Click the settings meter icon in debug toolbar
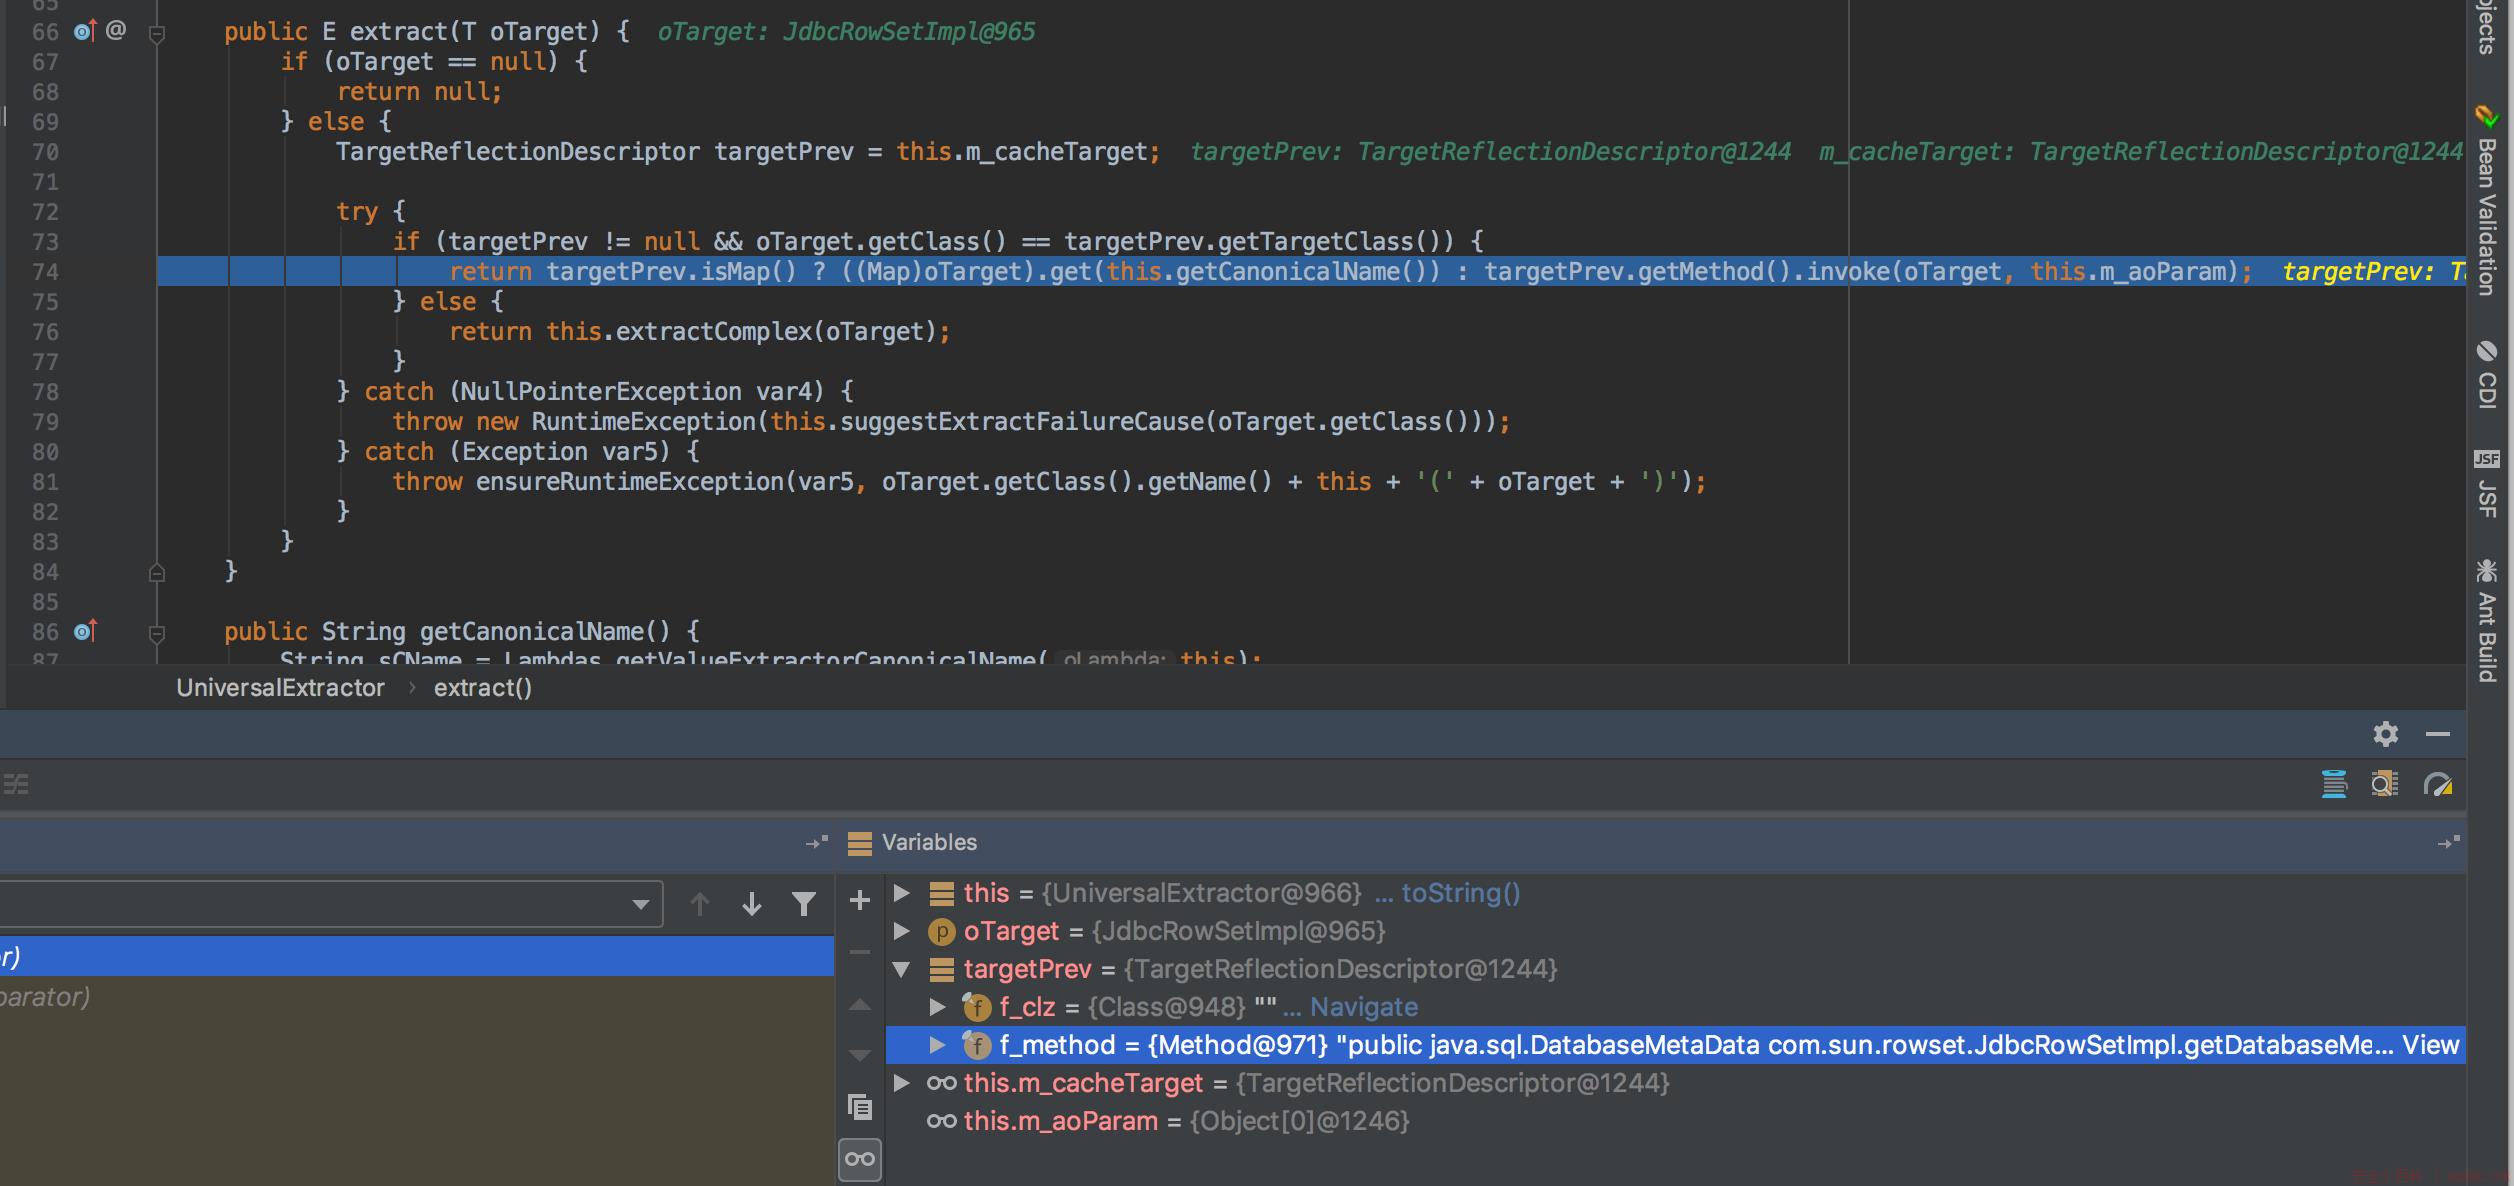This screenshot has width=2514, height=1186. pyautogui.click(x=2438, y=784)
